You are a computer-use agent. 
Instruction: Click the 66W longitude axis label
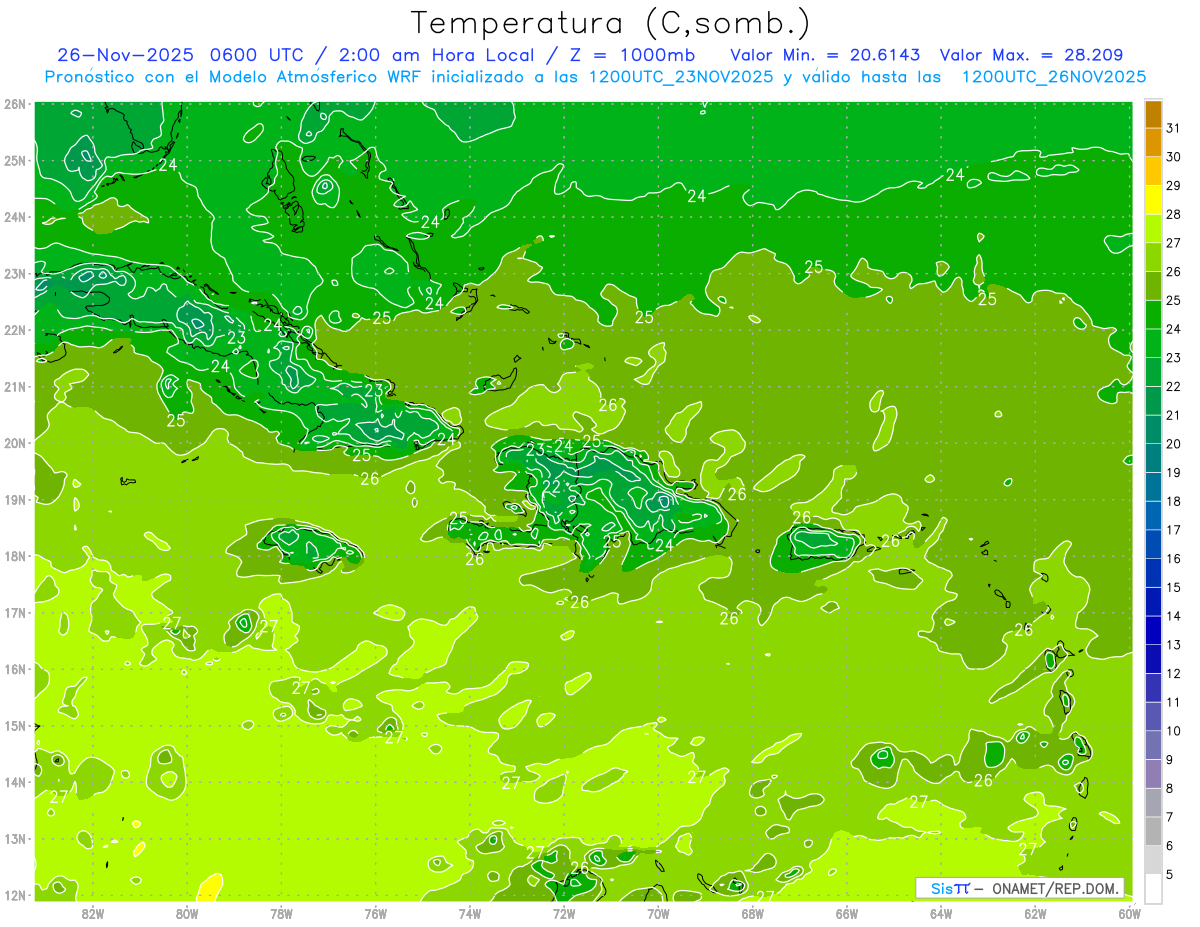(x=847, y=913)
